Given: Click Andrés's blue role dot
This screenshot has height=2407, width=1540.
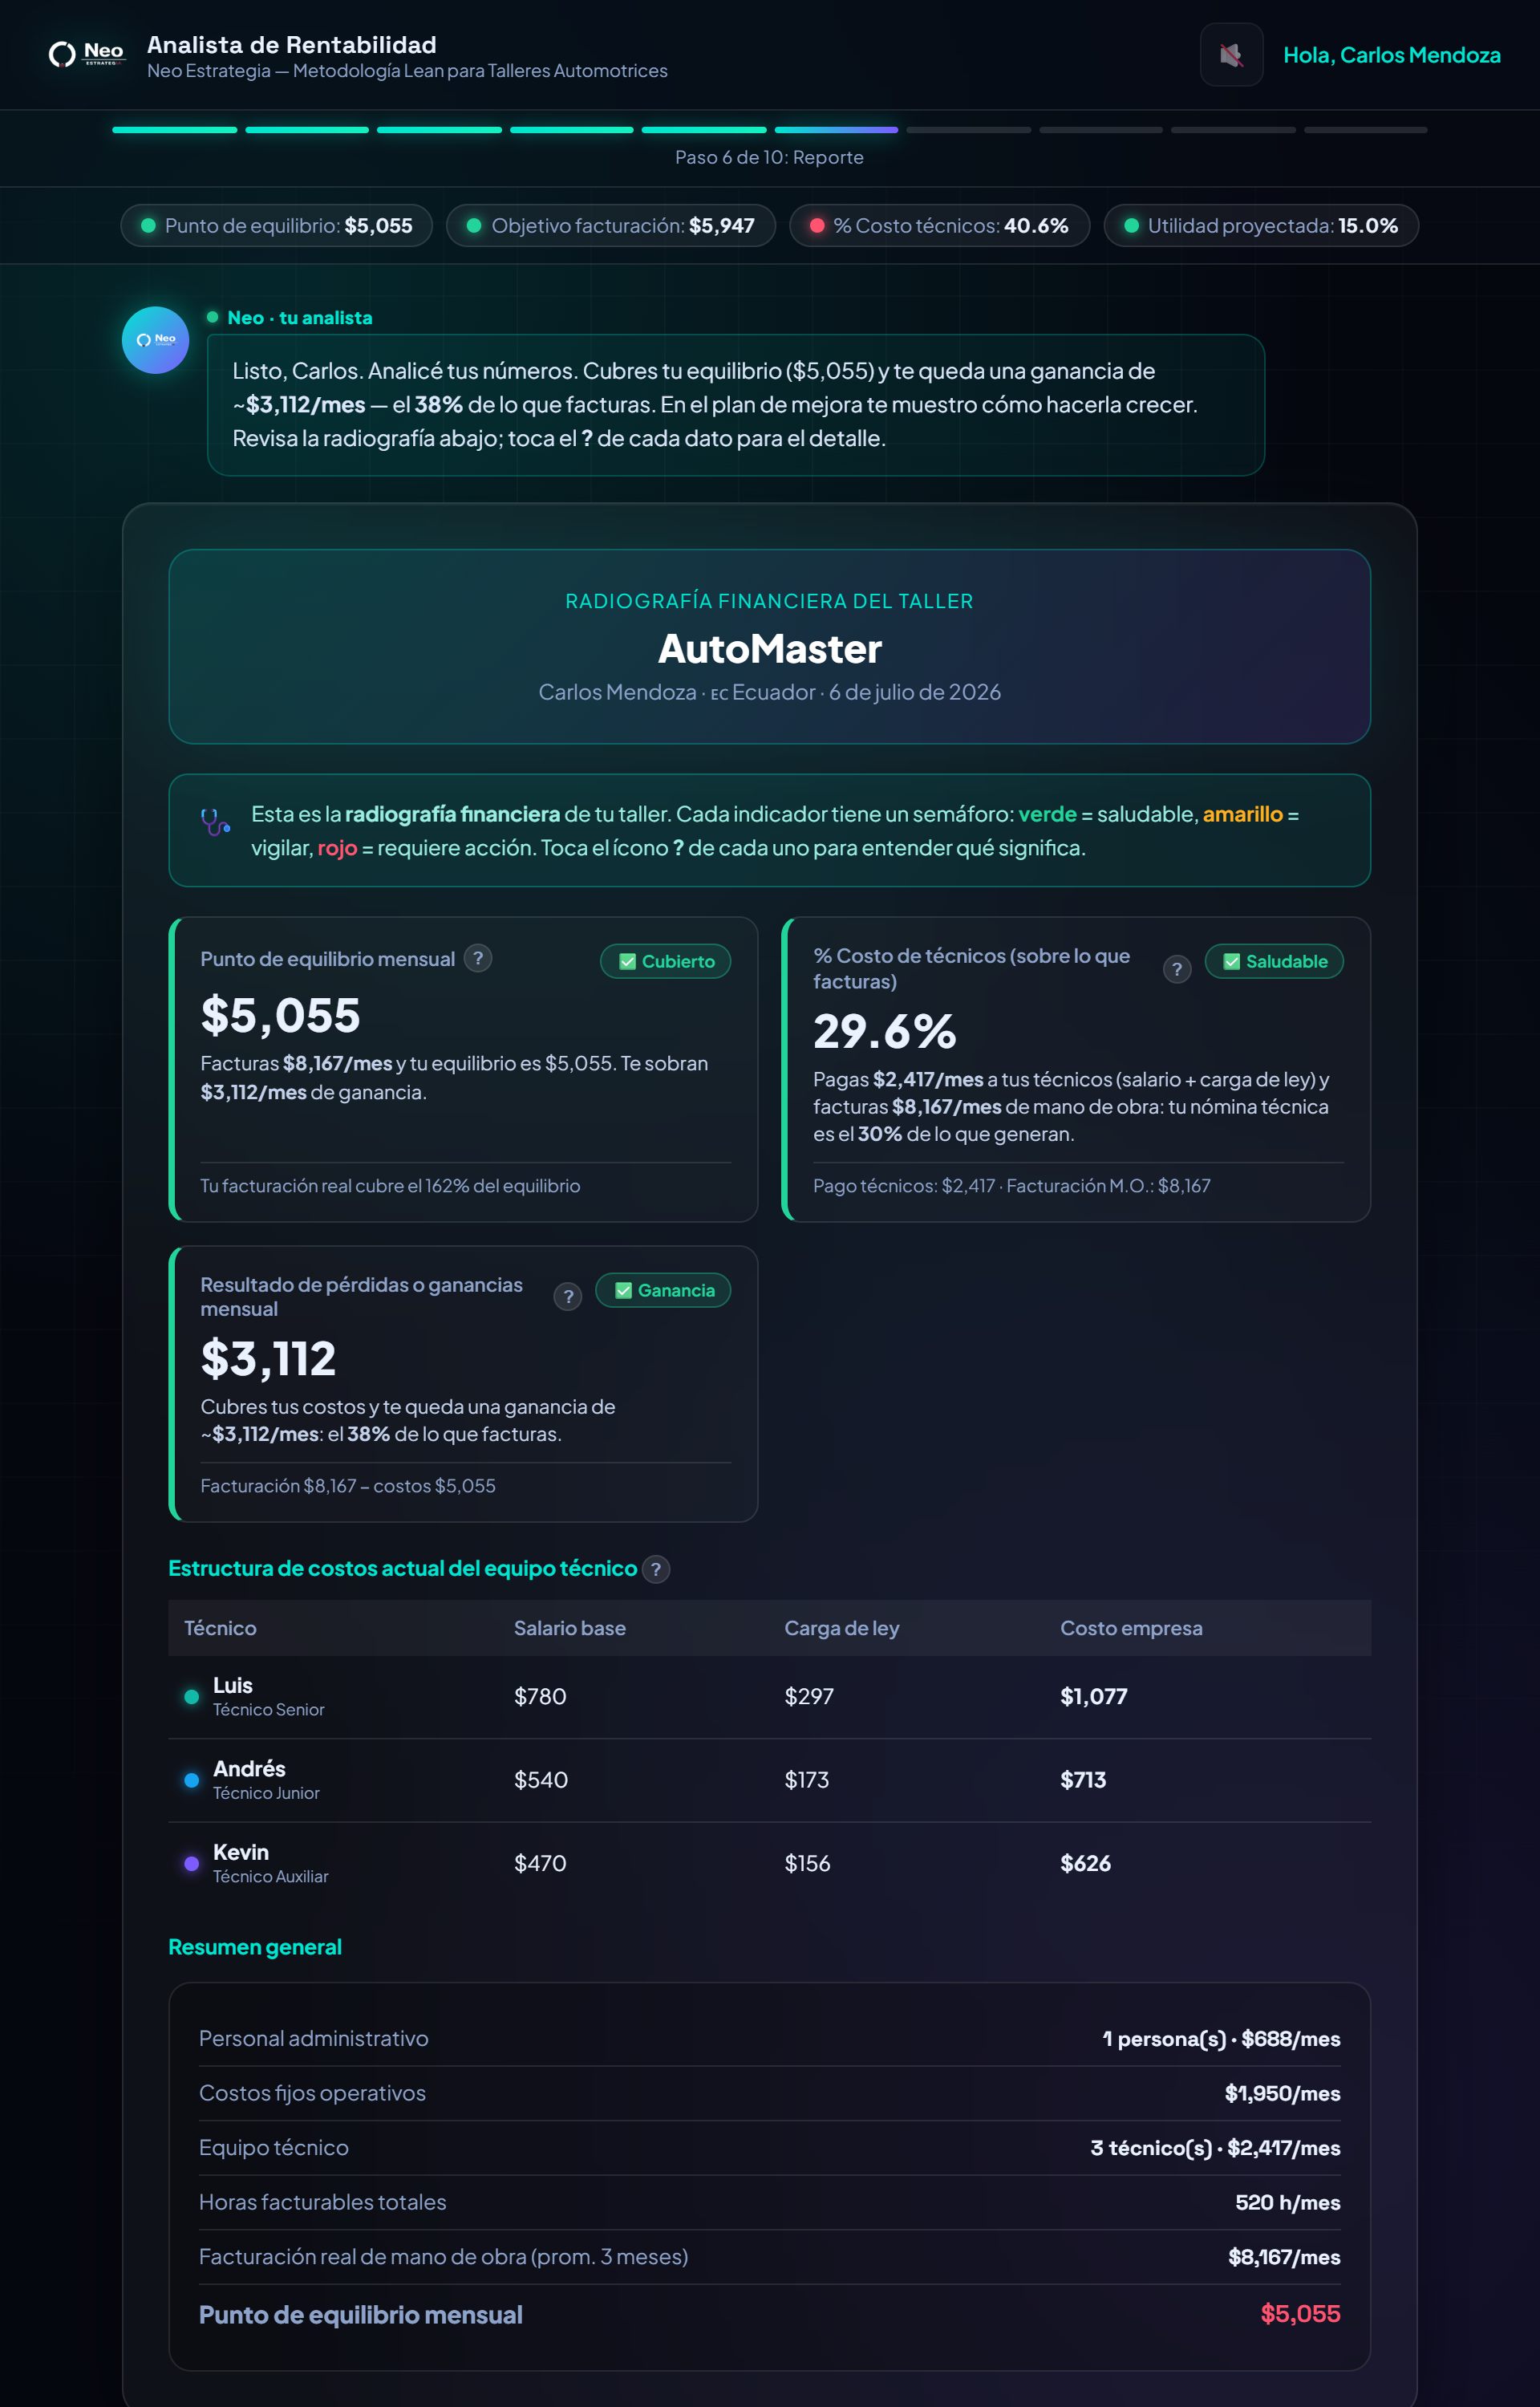Looking at the screenshot, I should (x=191, y=1780).
